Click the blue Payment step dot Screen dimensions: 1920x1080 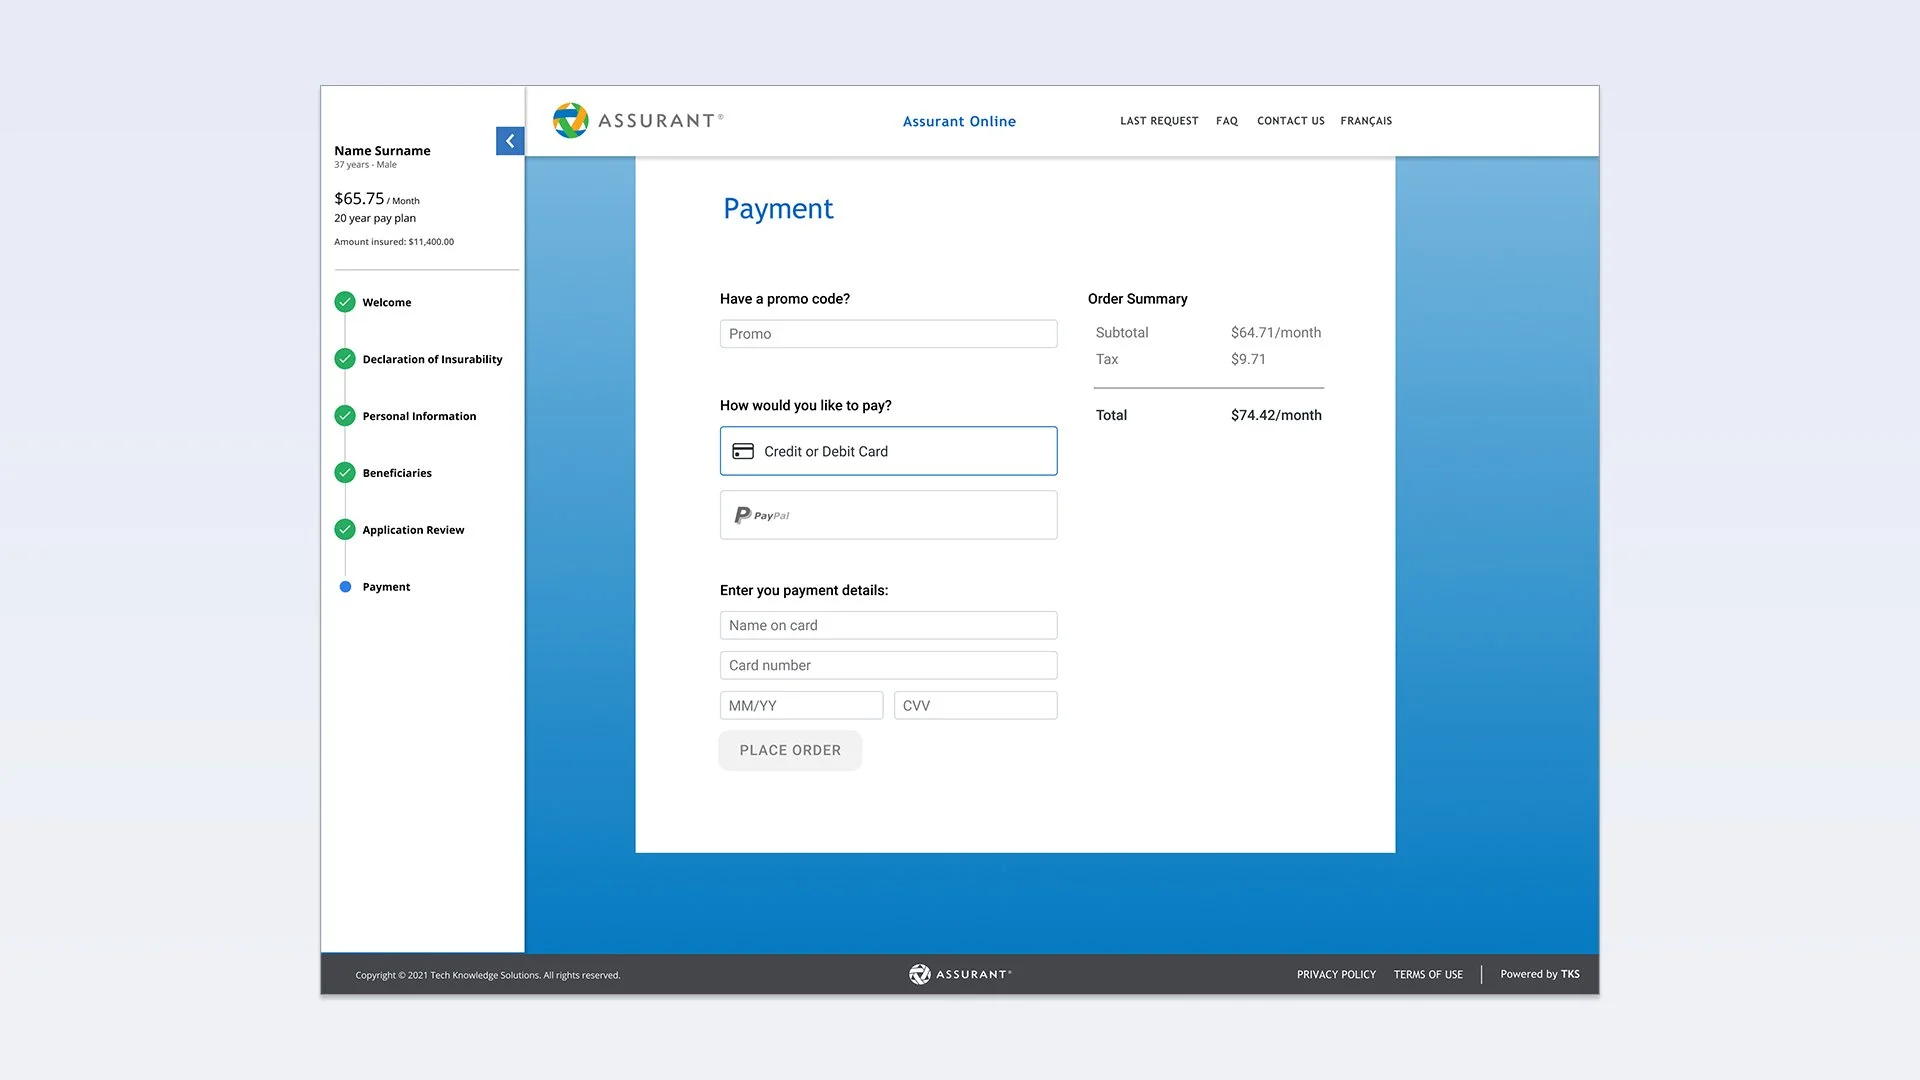pos(345,587)
